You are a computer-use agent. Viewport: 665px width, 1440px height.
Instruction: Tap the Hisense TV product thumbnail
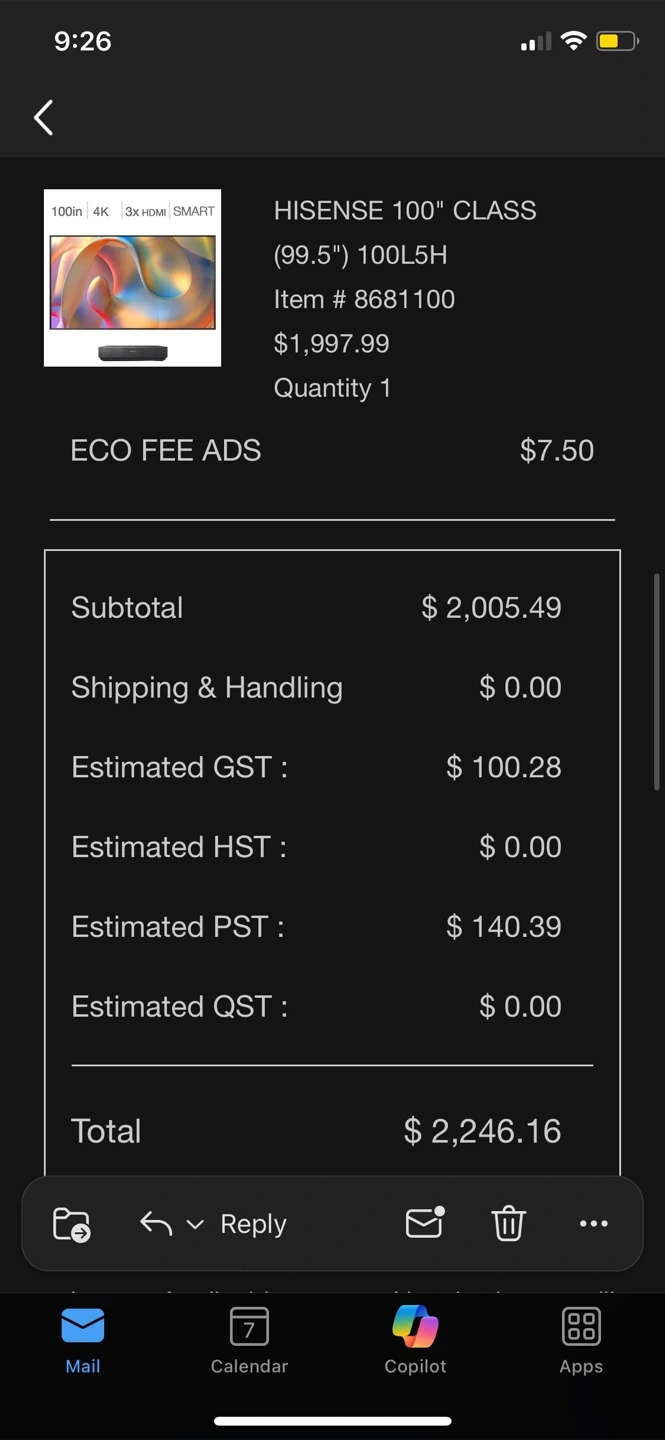[x=132, y=278]
